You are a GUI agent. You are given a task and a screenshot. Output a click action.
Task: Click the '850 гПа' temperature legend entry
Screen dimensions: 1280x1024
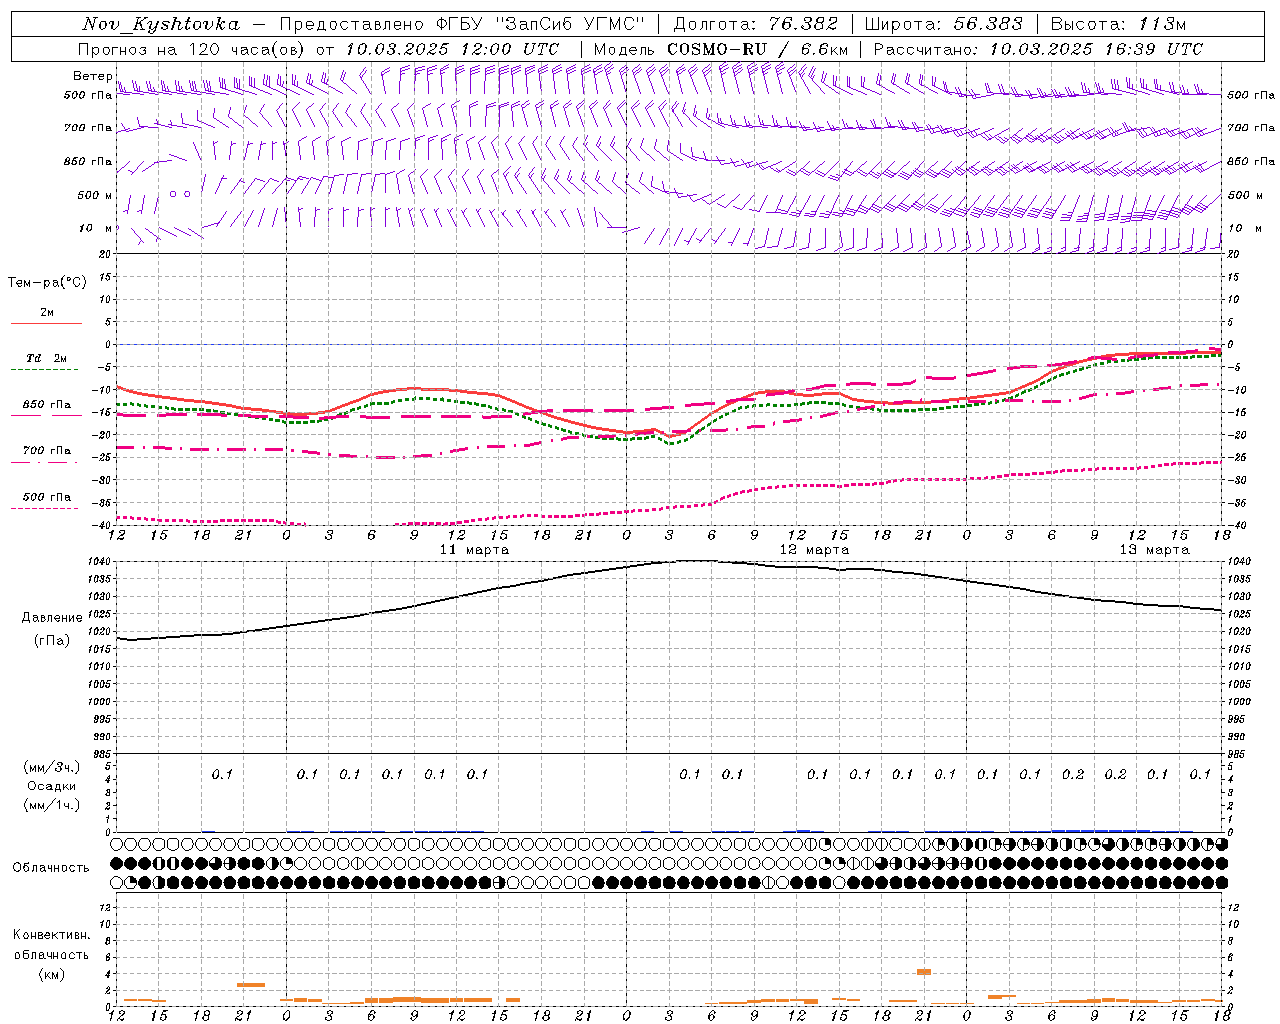(46, 405)
